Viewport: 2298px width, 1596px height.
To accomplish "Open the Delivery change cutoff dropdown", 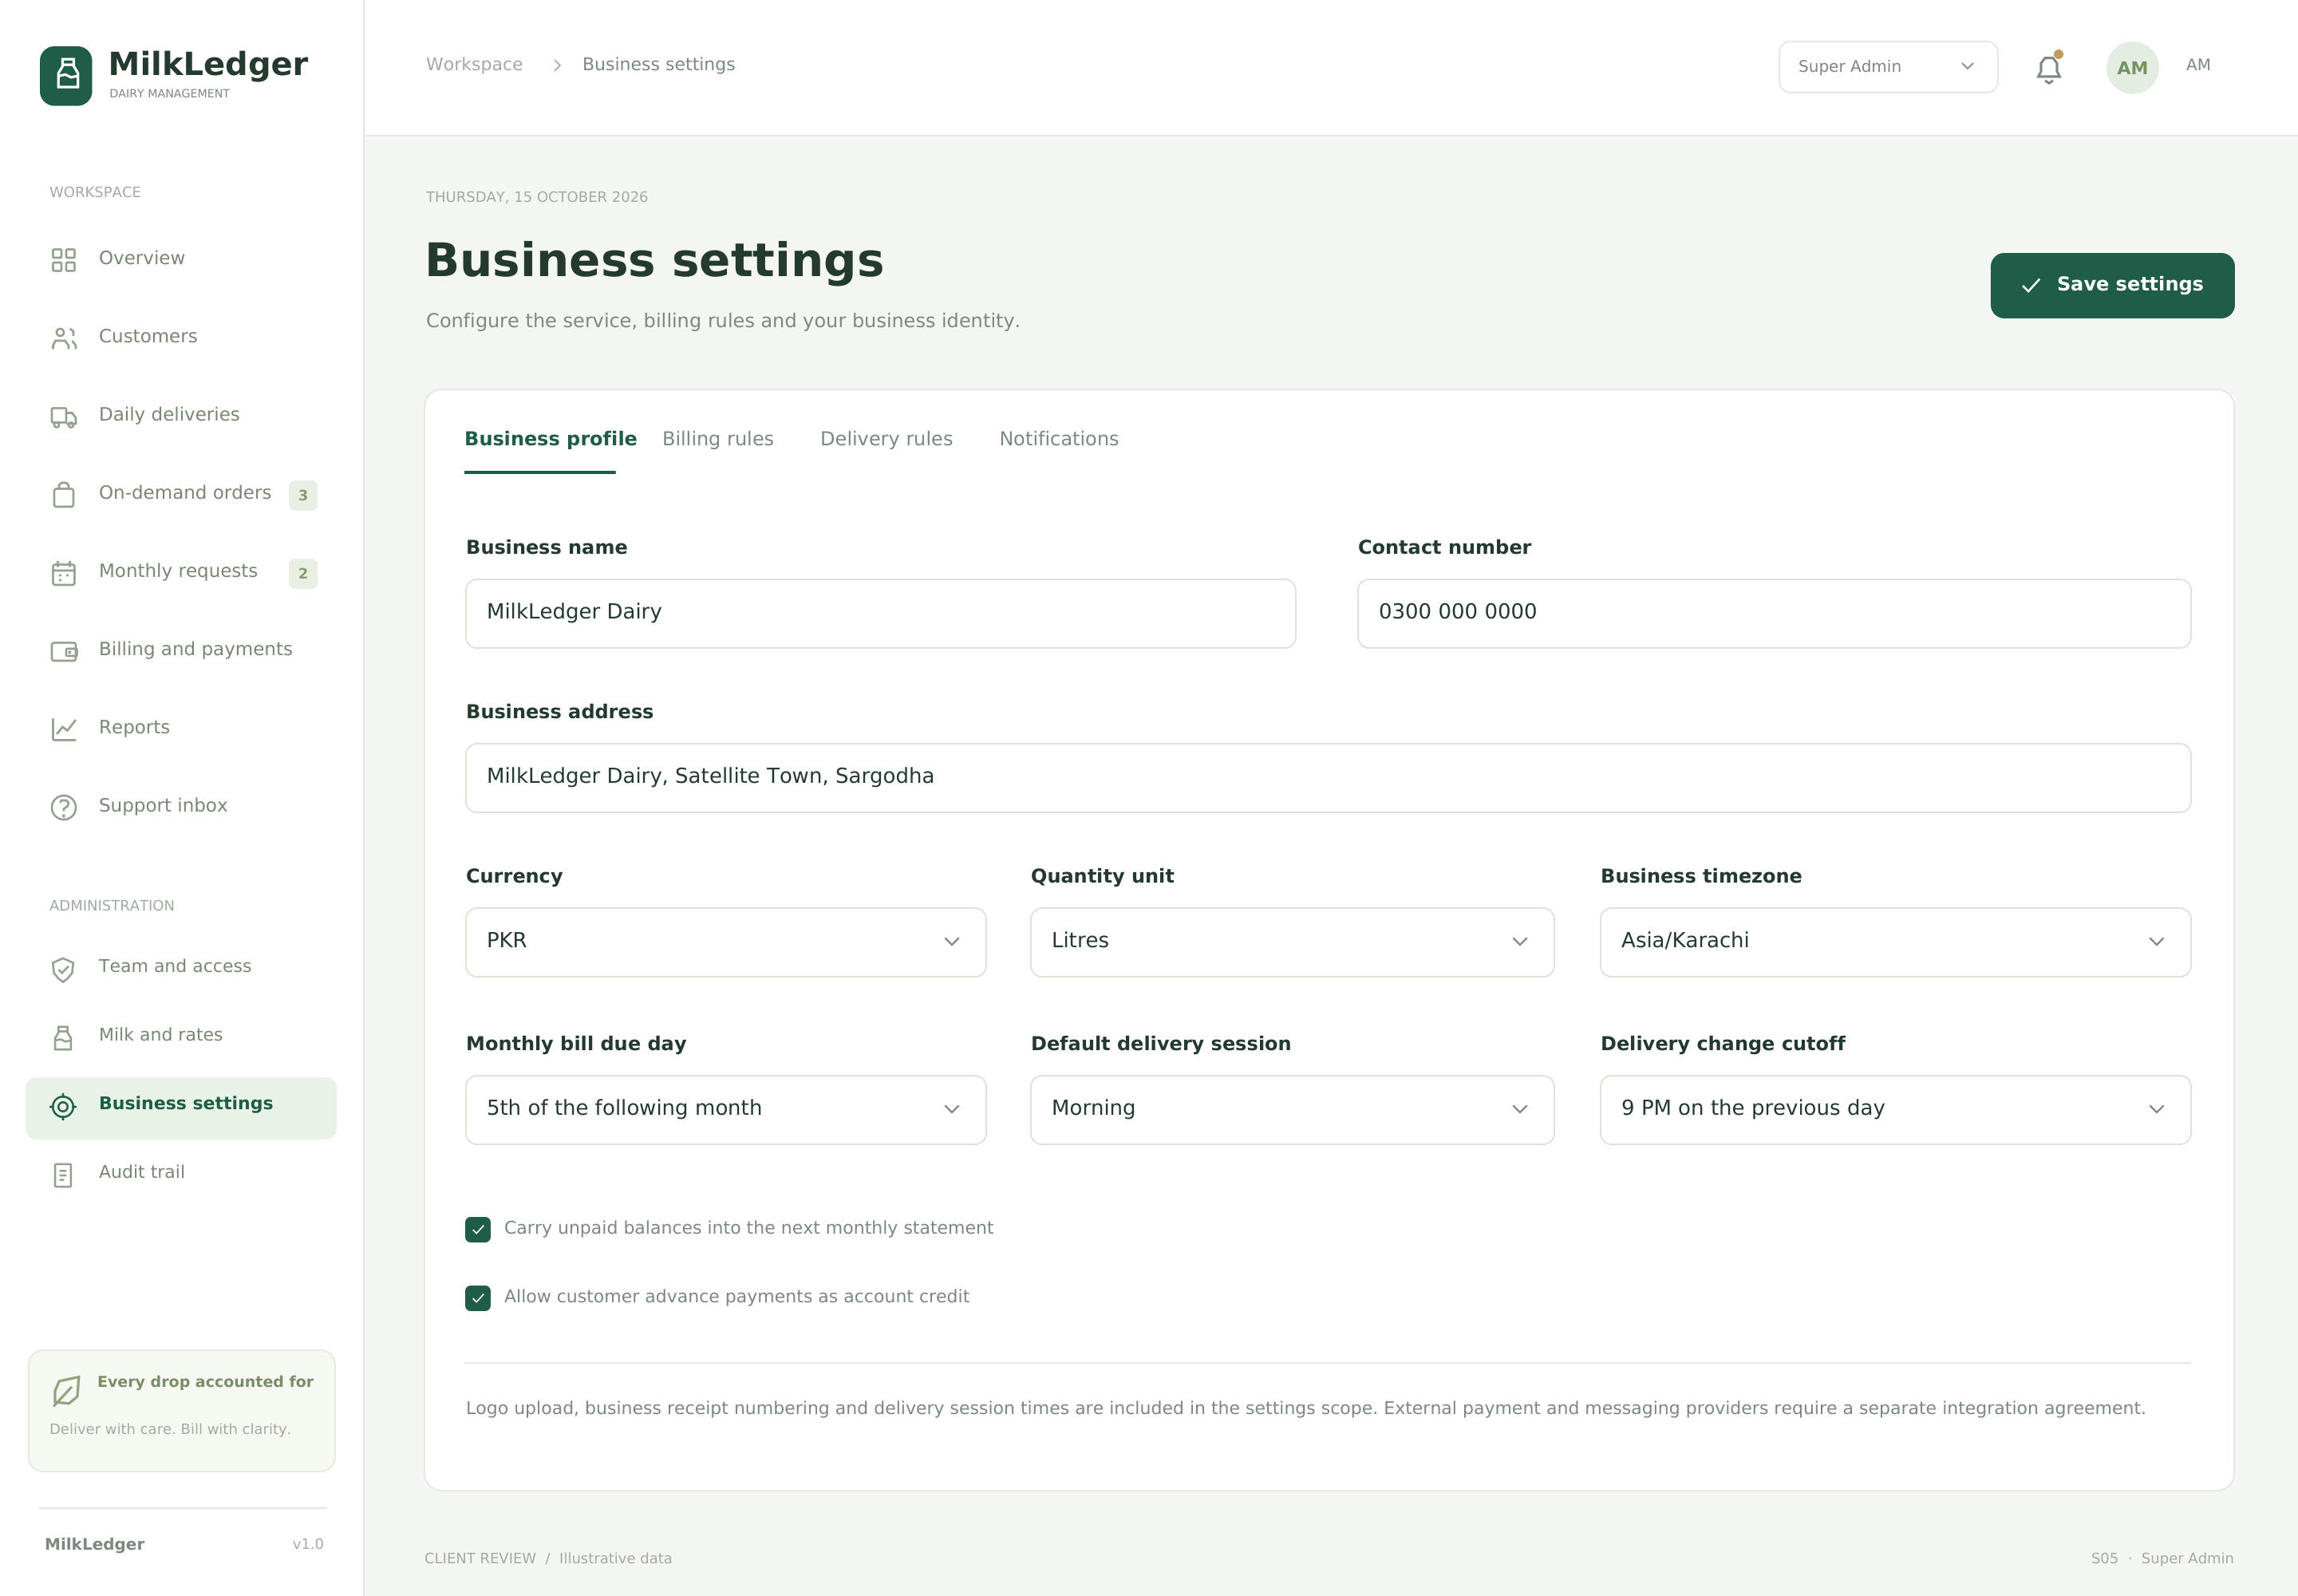I will tap(1895, 1110).
